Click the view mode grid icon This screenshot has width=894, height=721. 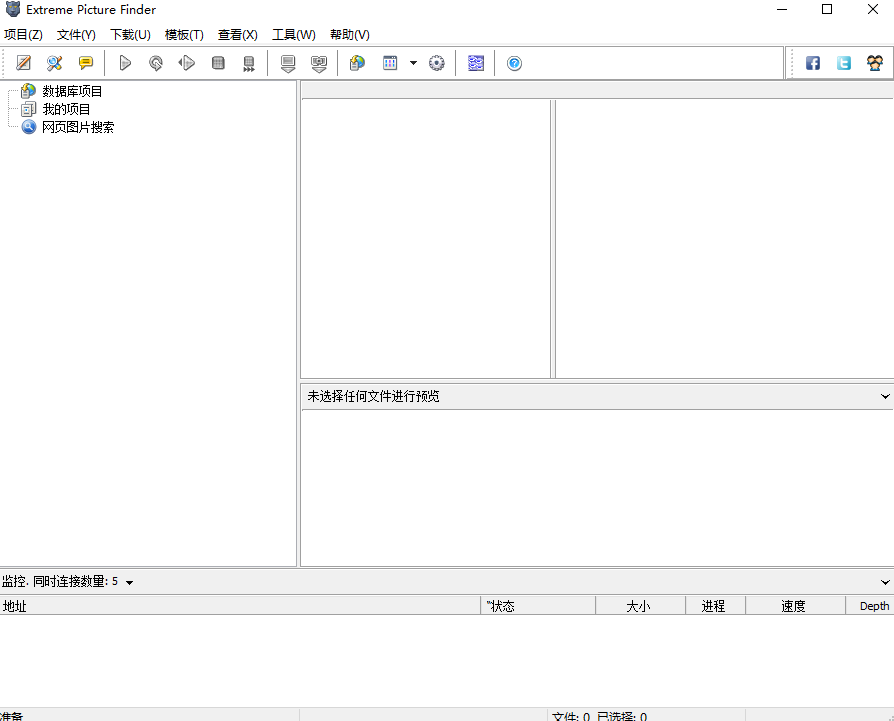pyautogui.click(x=390, y=63)
